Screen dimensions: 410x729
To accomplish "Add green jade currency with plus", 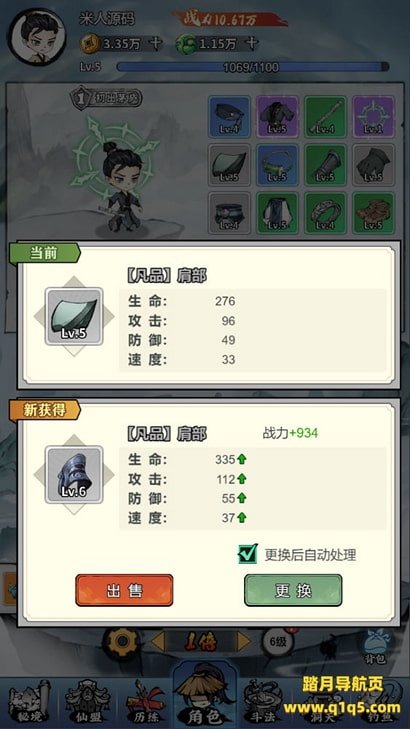I will [x=251, y=44].
